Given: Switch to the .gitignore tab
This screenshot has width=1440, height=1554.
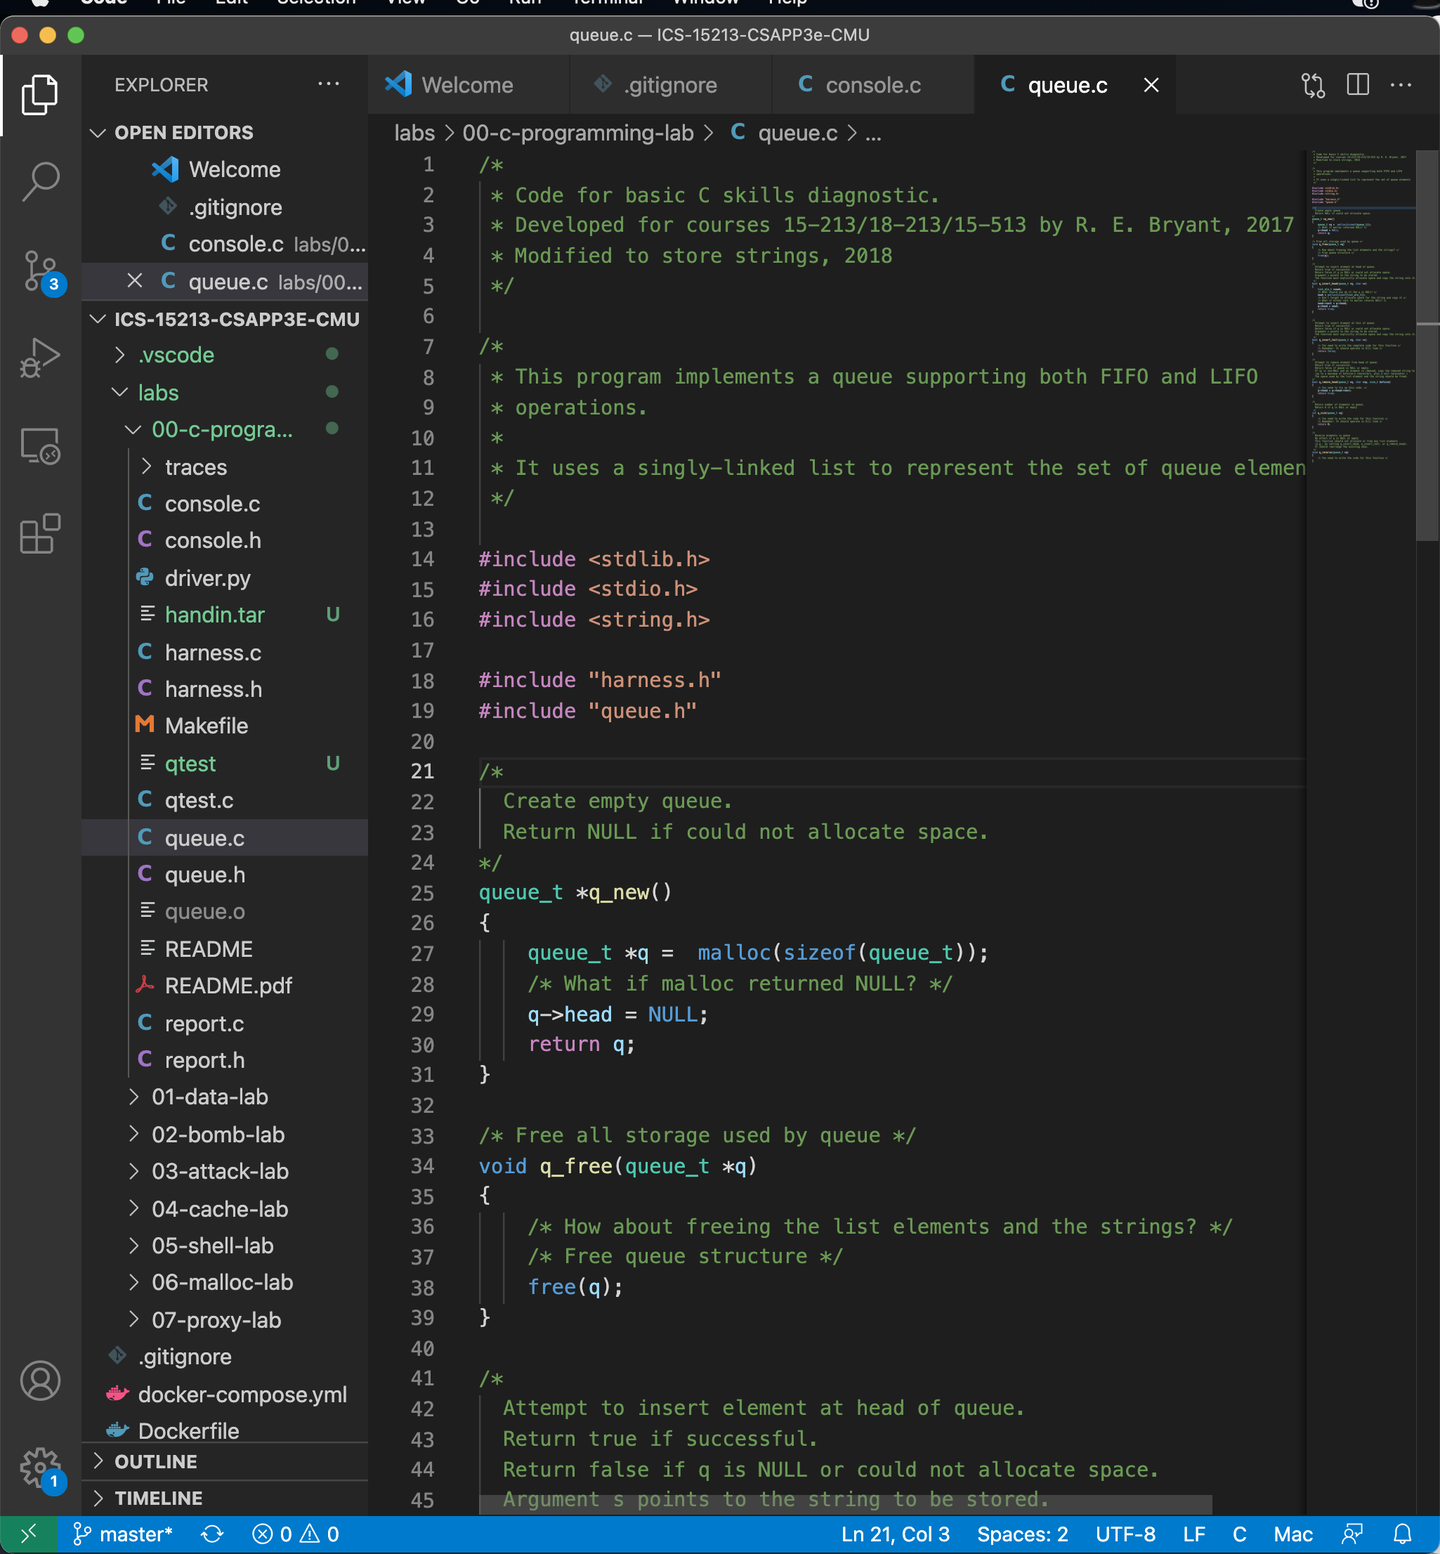Looking at the screenshot, I should [671, 85].
